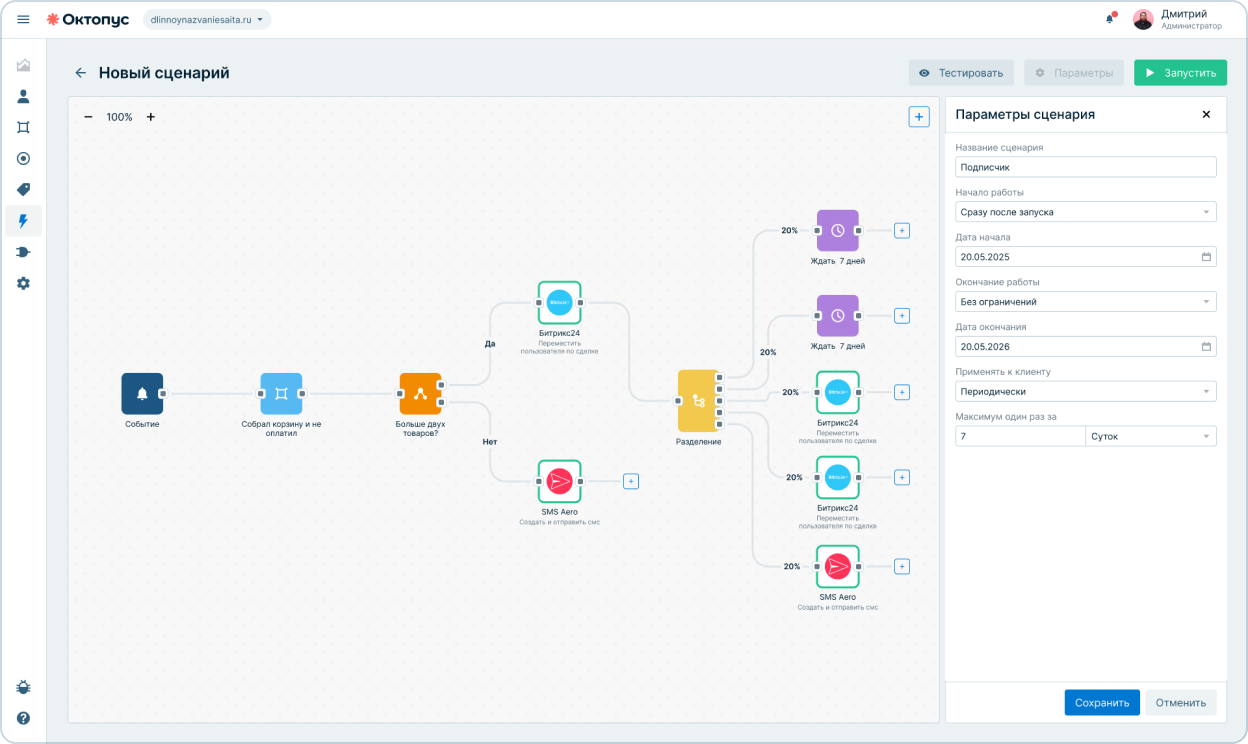Open the users section in sidebar
This screenshot has width=1248, height=744.
coord(23,97)
